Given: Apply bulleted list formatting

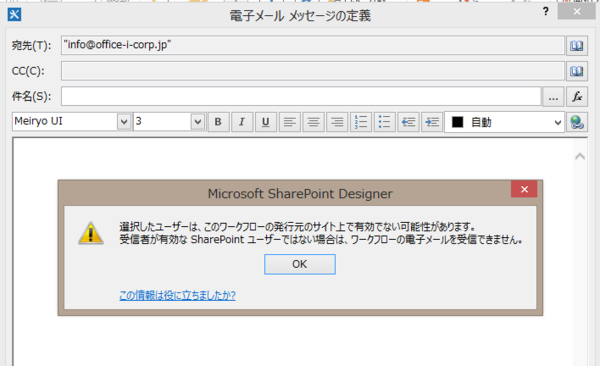Looking at the screenshot, I should click(385, 122).
